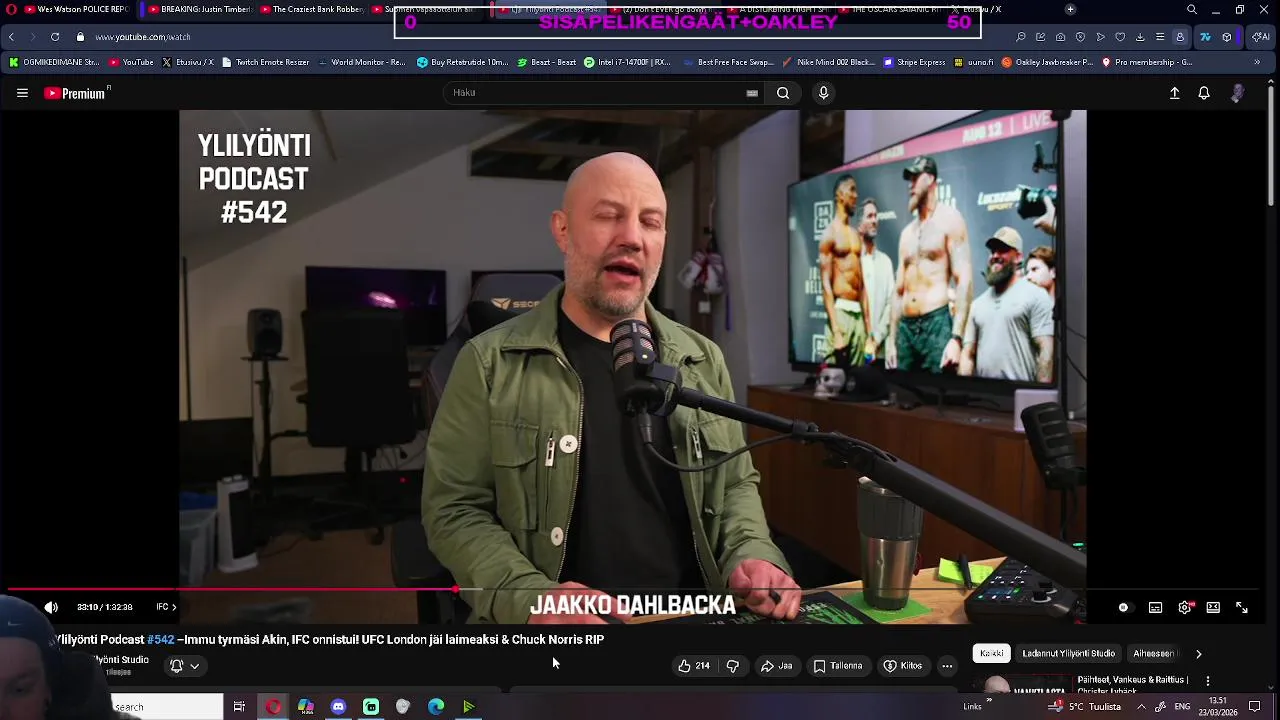Open Stripe Express bookmark
Image resolution: width=1280 pixels, height=720 pixels.
click(914, 62)
